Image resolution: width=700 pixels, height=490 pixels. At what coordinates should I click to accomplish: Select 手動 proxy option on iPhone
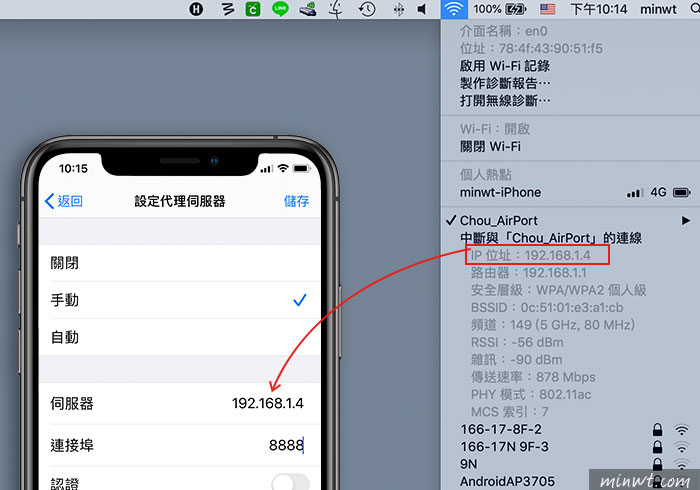[x=179, y=300]
